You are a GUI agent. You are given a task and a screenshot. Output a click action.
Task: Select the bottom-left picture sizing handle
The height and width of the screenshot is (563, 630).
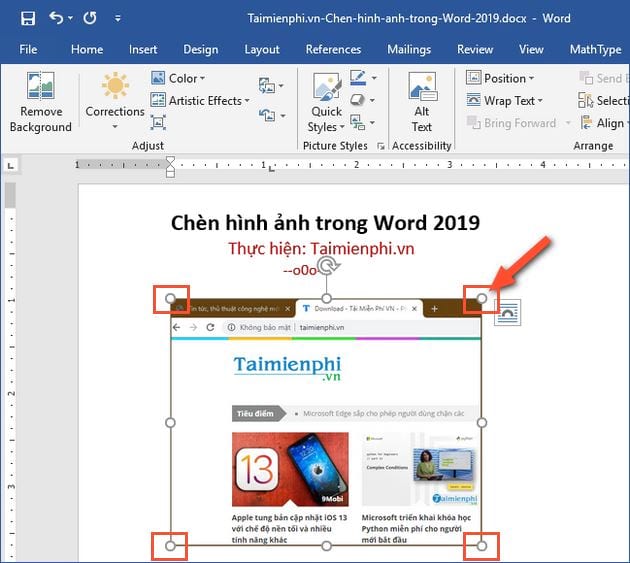(170, 546)
